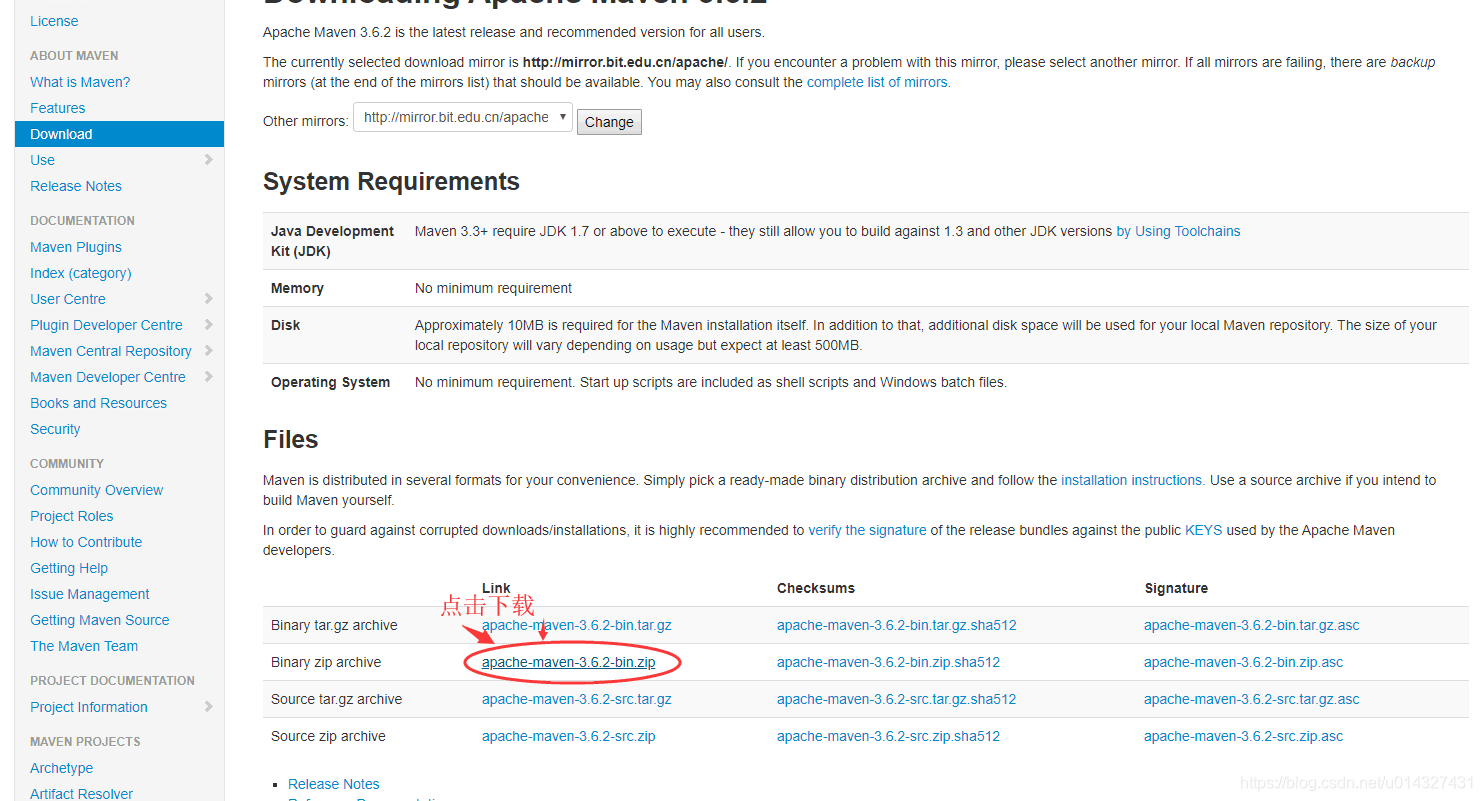Open User Centre section
1482x801 pixels.
click(x=68, y=299)
